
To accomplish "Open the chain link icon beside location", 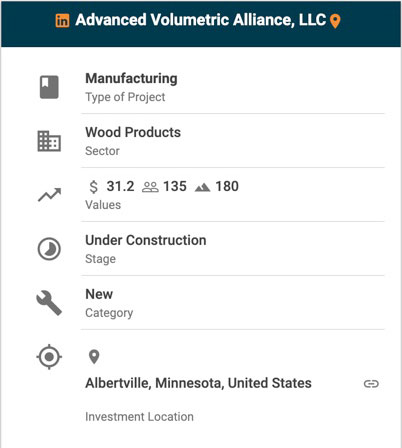I will [x=371, y=384].
